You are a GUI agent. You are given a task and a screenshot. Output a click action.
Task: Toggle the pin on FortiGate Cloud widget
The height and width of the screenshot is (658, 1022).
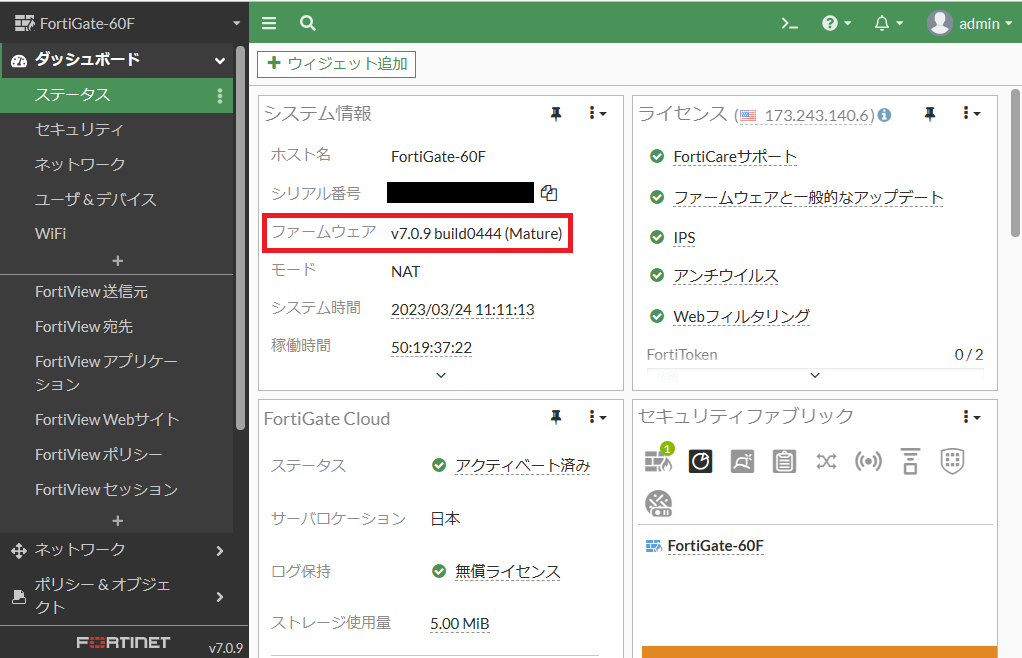coord(557,418)
